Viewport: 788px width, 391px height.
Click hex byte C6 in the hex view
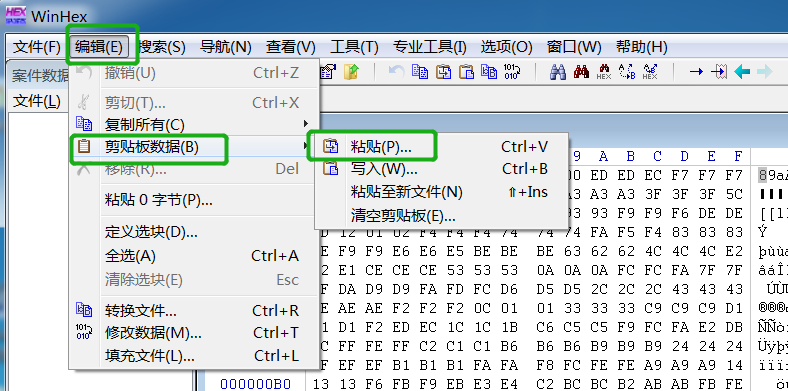tap(545, 328)
